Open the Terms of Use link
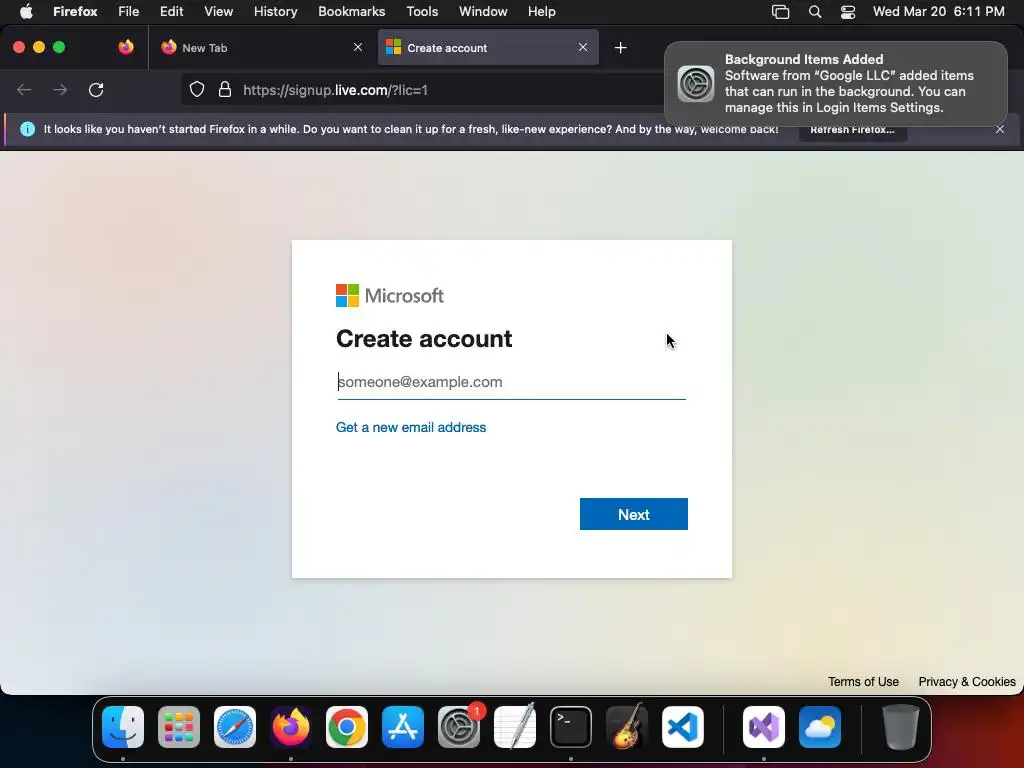The height and width of the screenshot is (768, 1024). click(x=863, y=682)
